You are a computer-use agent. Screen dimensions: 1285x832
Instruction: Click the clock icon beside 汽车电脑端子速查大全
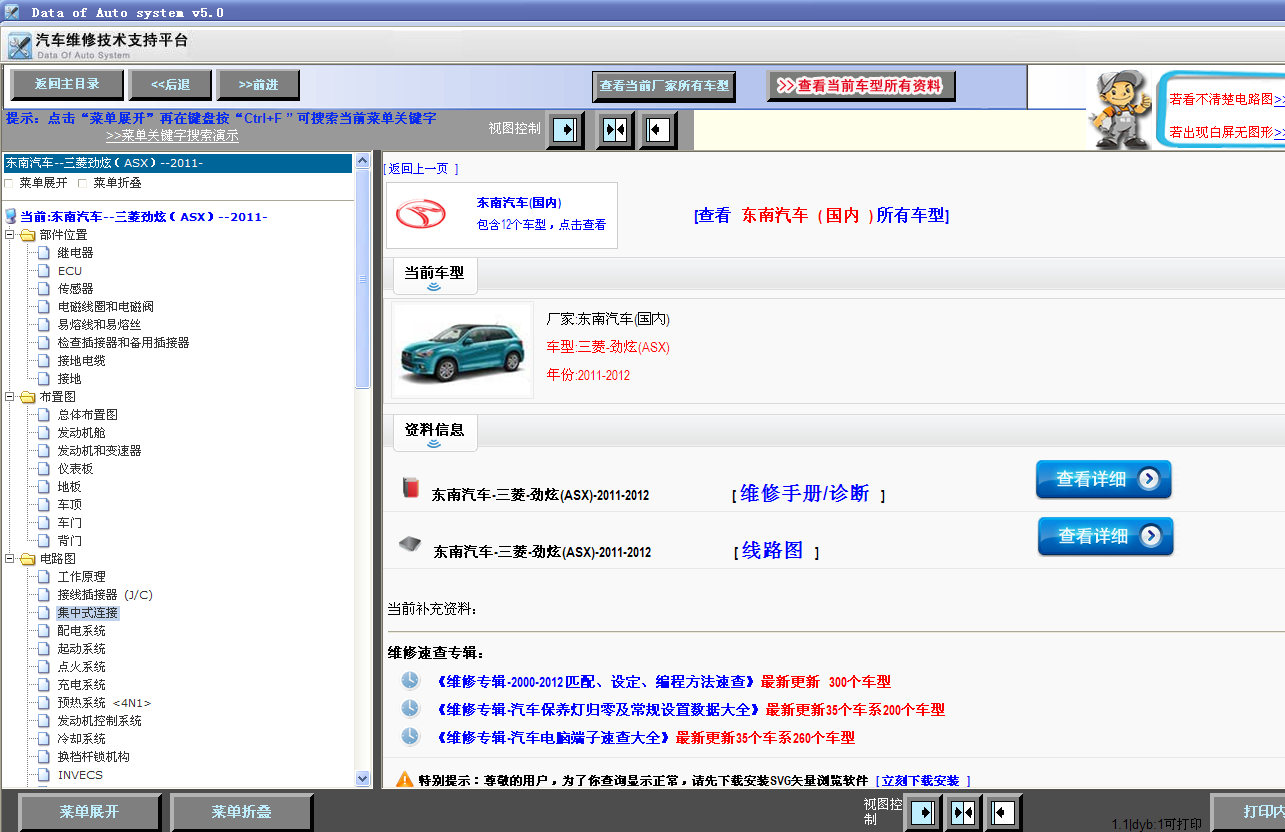[410, 736]
